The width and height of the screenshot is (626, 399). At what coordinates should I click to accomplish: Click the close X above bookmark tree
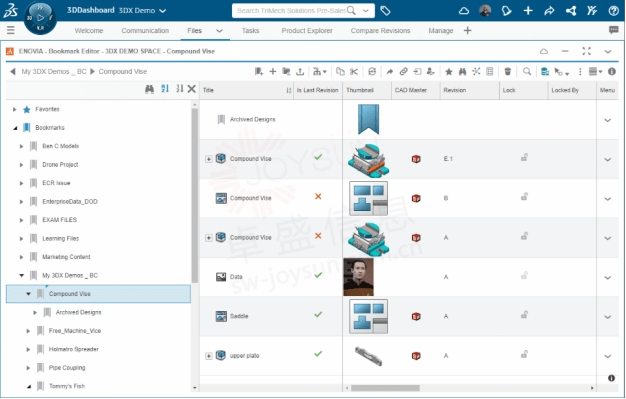point(192,89)
